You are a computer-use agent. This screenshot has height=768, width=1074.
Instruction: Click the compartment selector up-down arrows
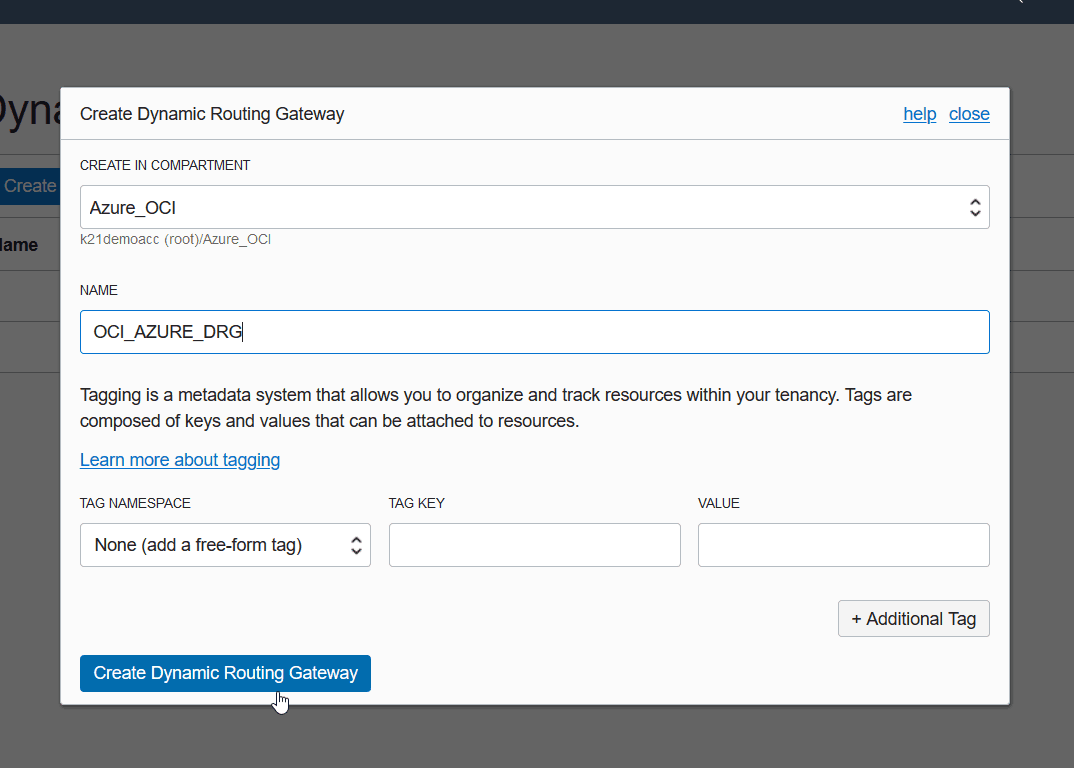975,207
